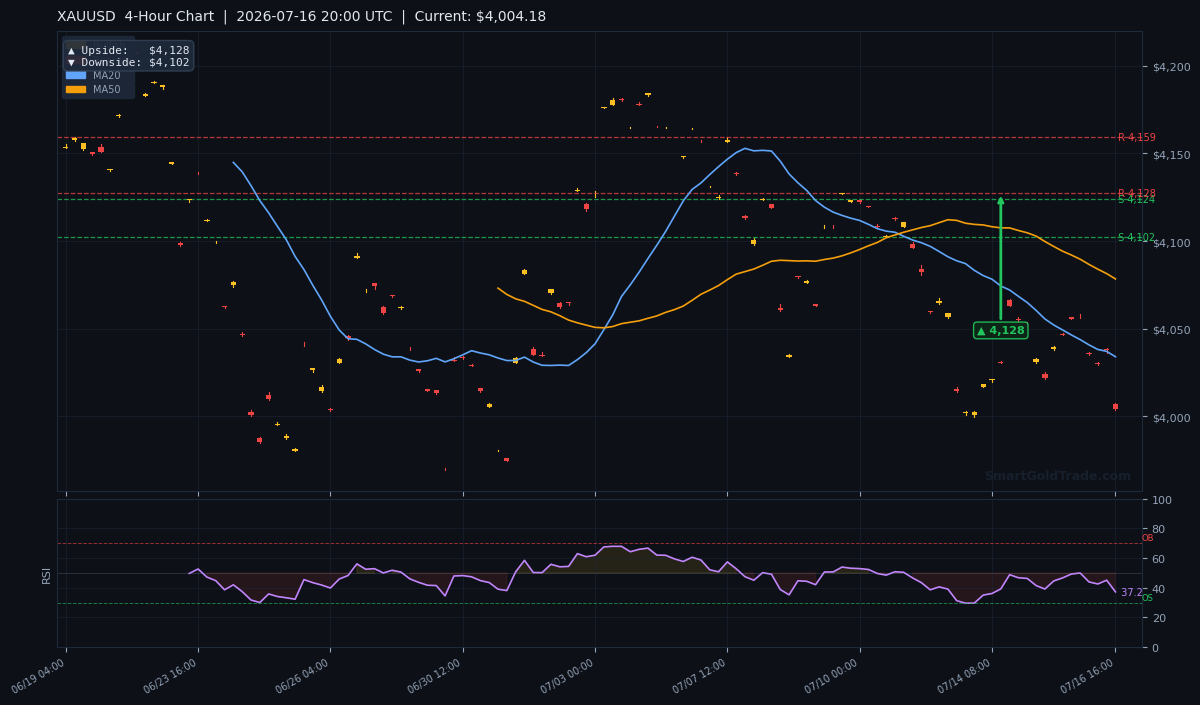Click the 07/10 00:00 date label

tap(833, 676)
